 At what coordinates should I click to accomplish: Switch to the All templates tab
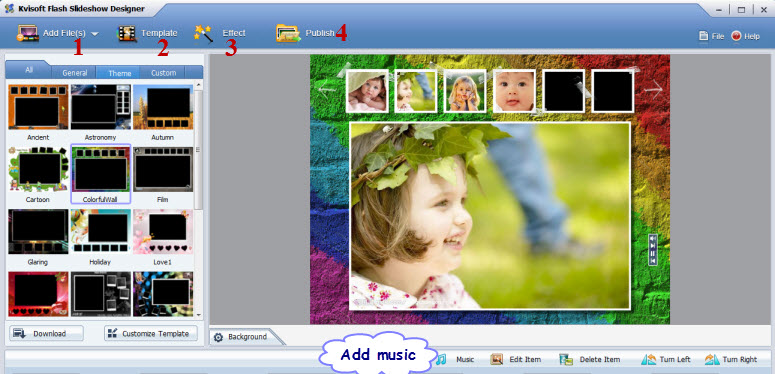click(x=29, y=70)
